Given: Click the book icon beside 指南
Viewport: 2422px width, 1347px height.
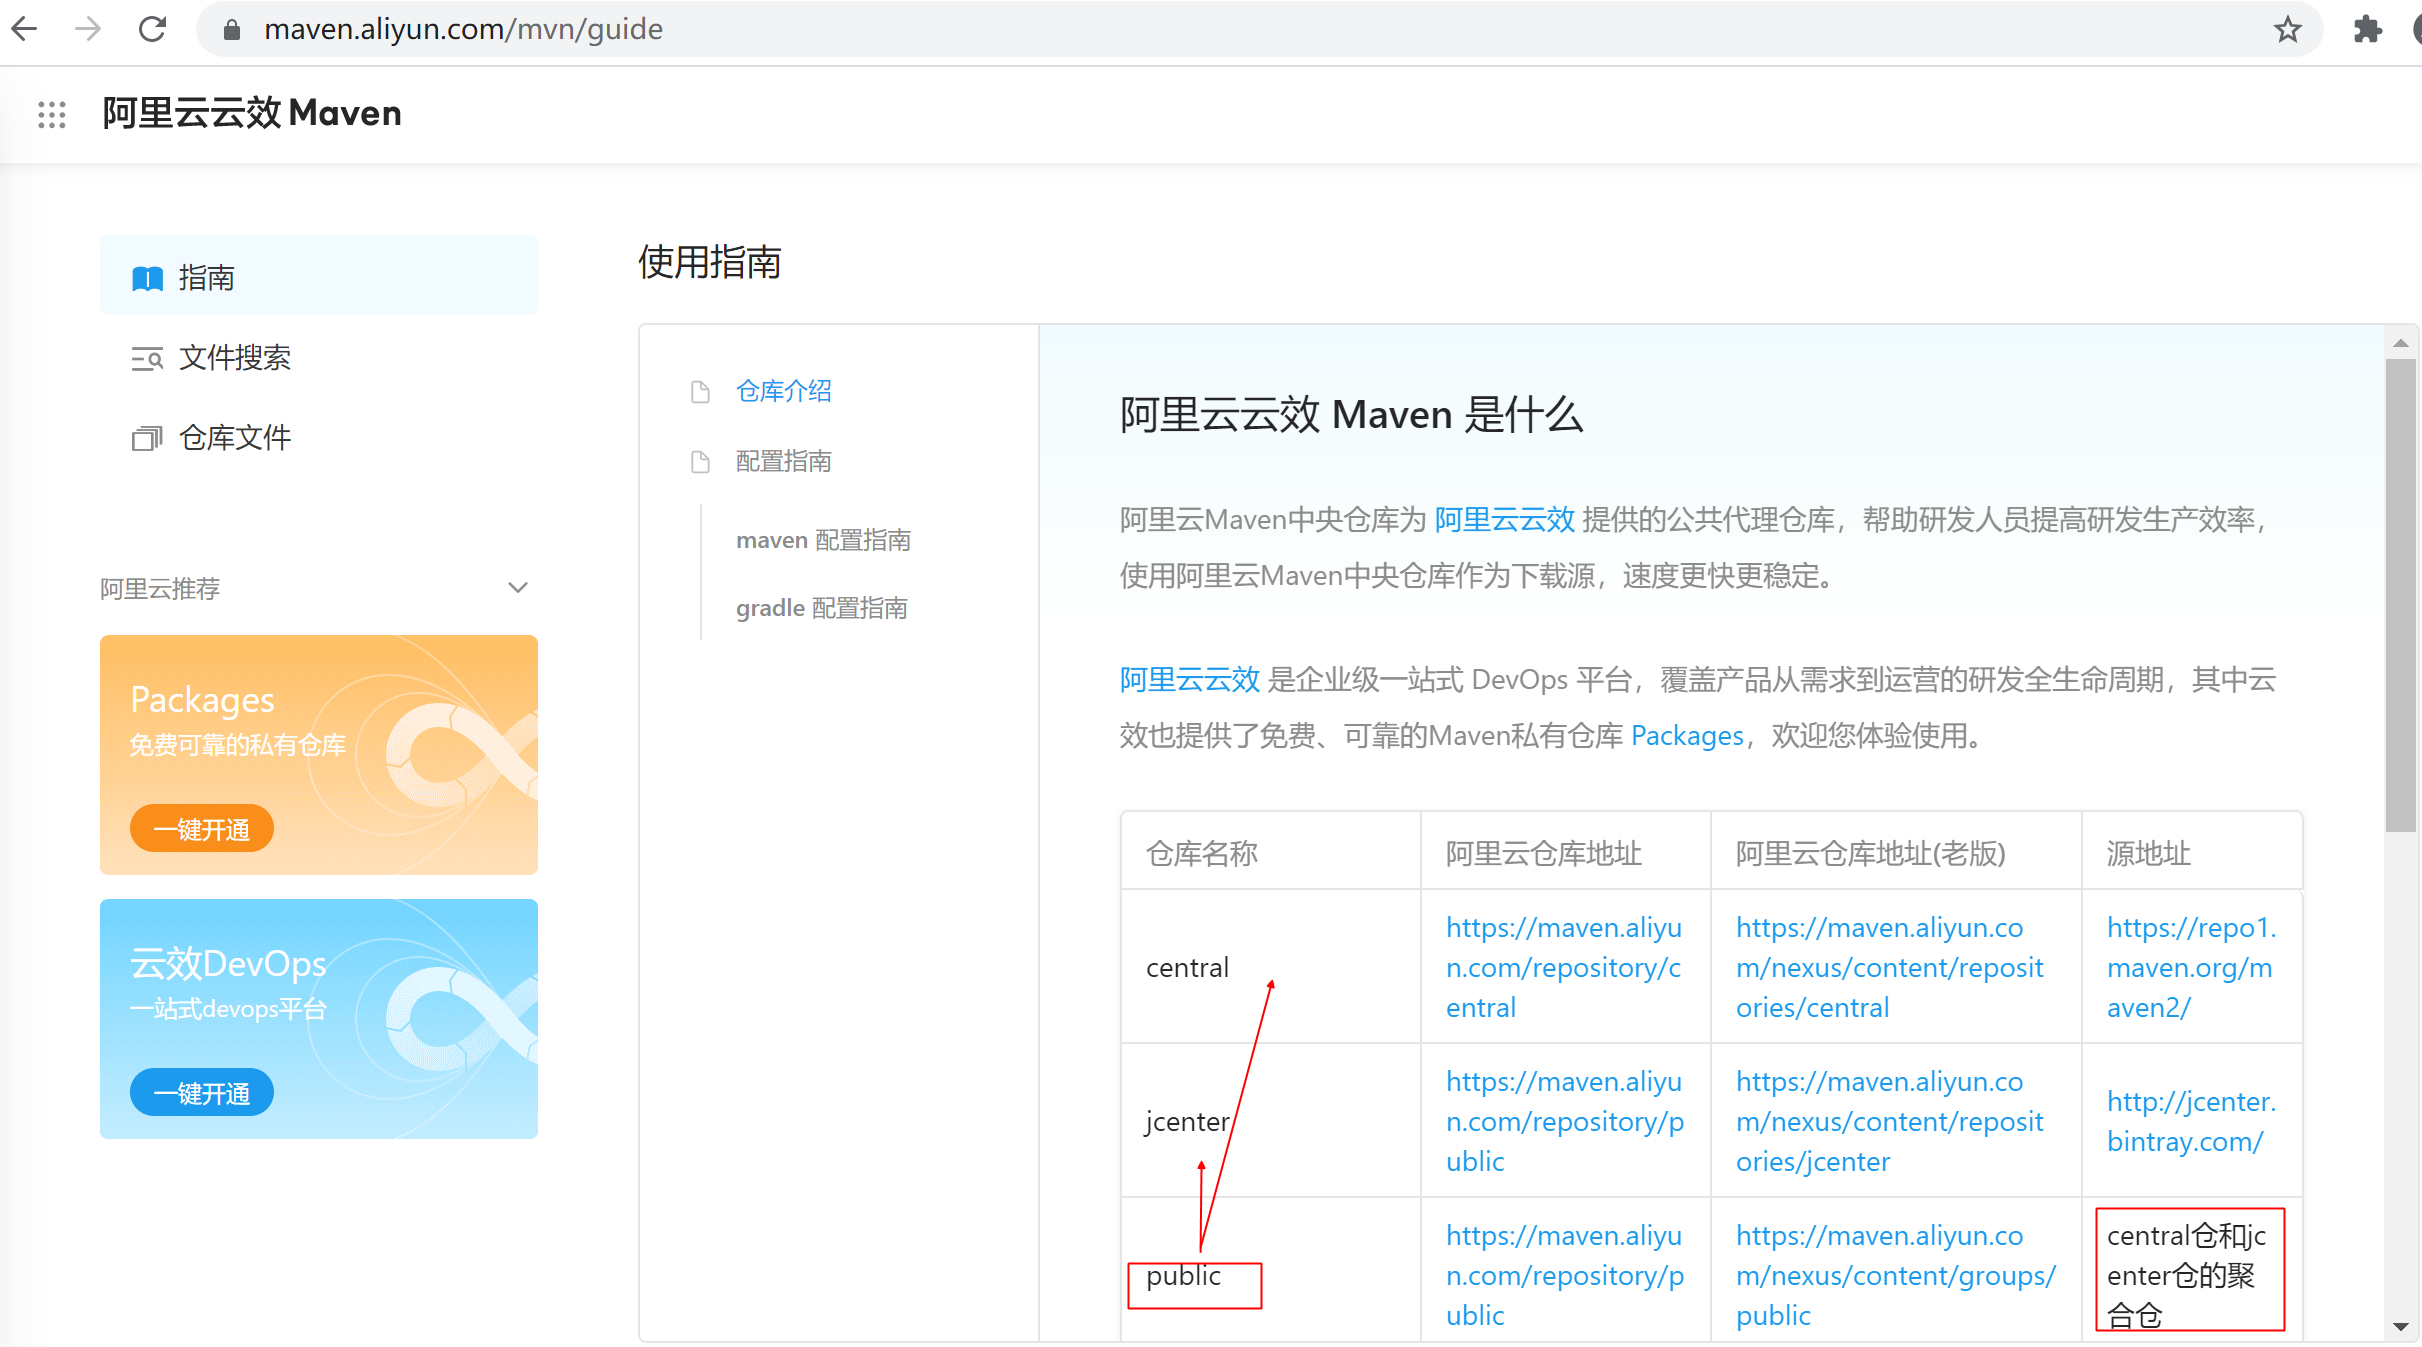Looking at the screenshot, I should pos(147,278).
